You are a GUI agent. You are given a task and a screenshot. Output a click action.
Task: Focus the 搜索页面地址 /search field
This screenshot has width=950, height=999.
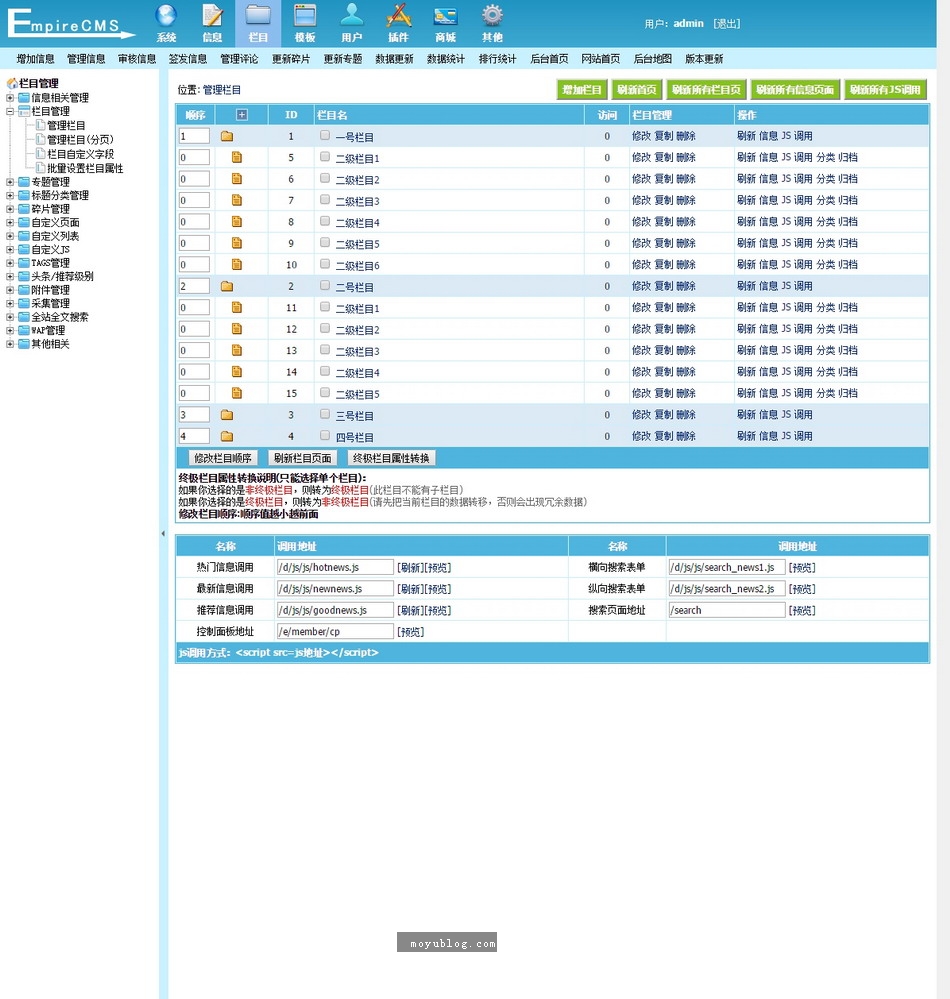(727, 610)
